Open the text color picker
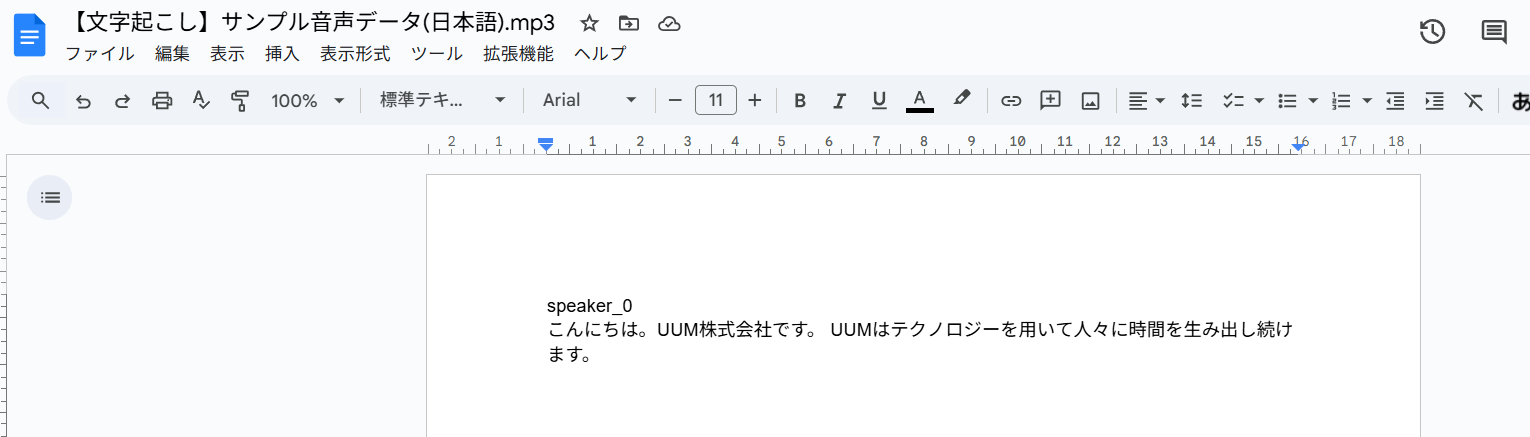 click(920, 100)
